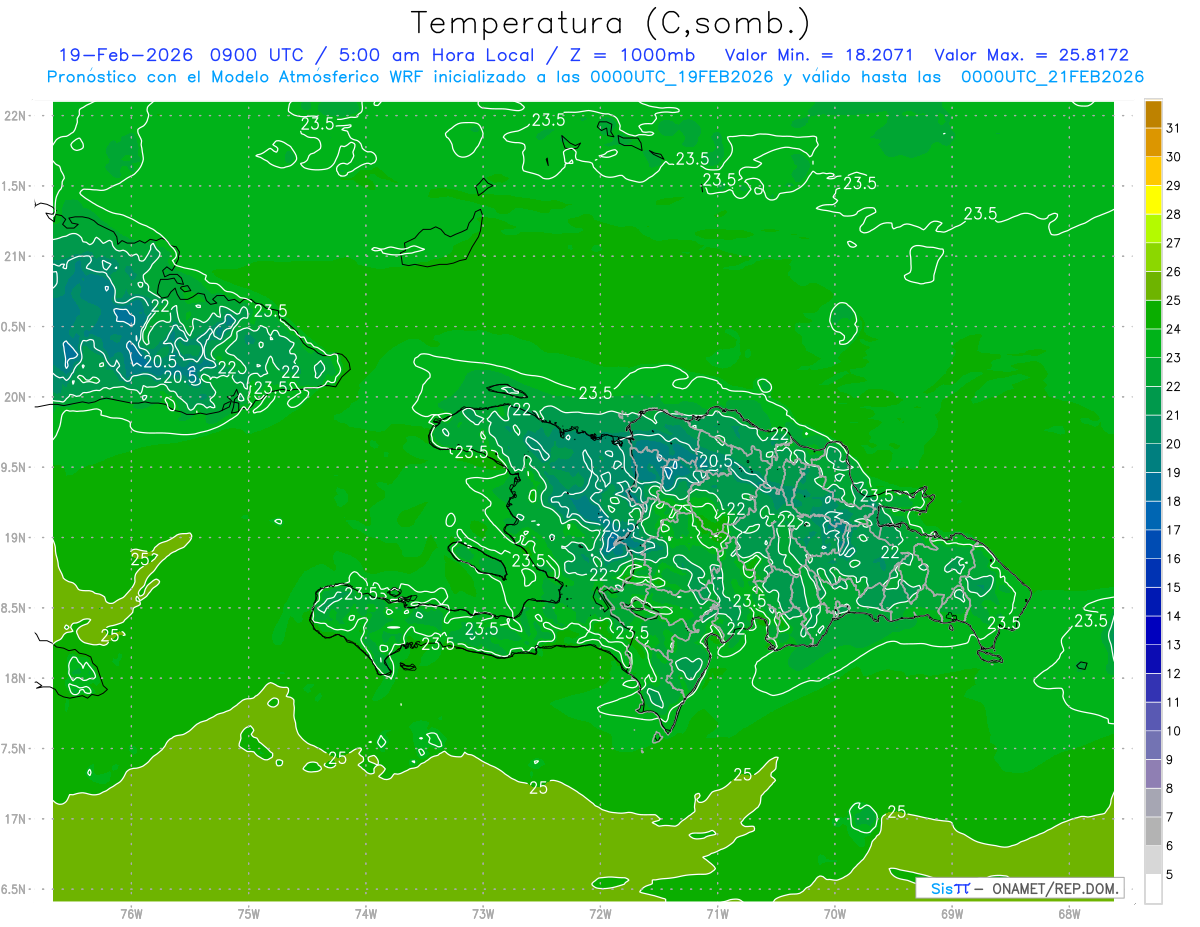Pick the blue legend swatch between 17 and 18
The height and width of the screenshot is (927, 1200).
1153,516
